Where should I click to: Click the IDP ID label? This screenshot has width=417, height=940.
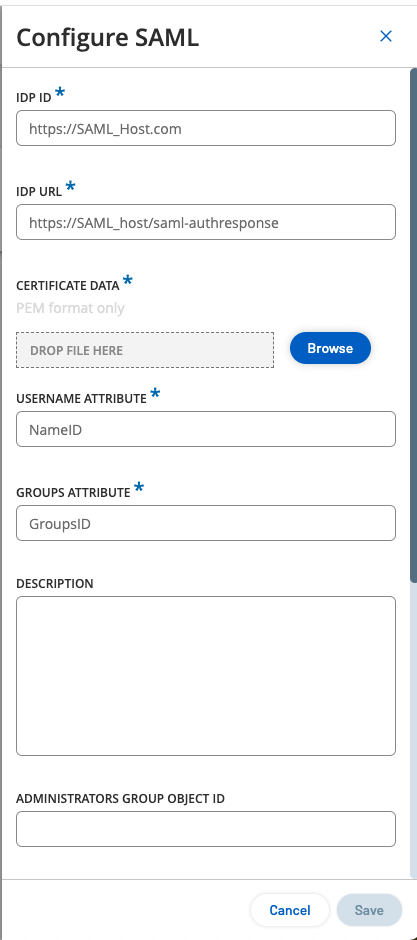pos(34,98)
